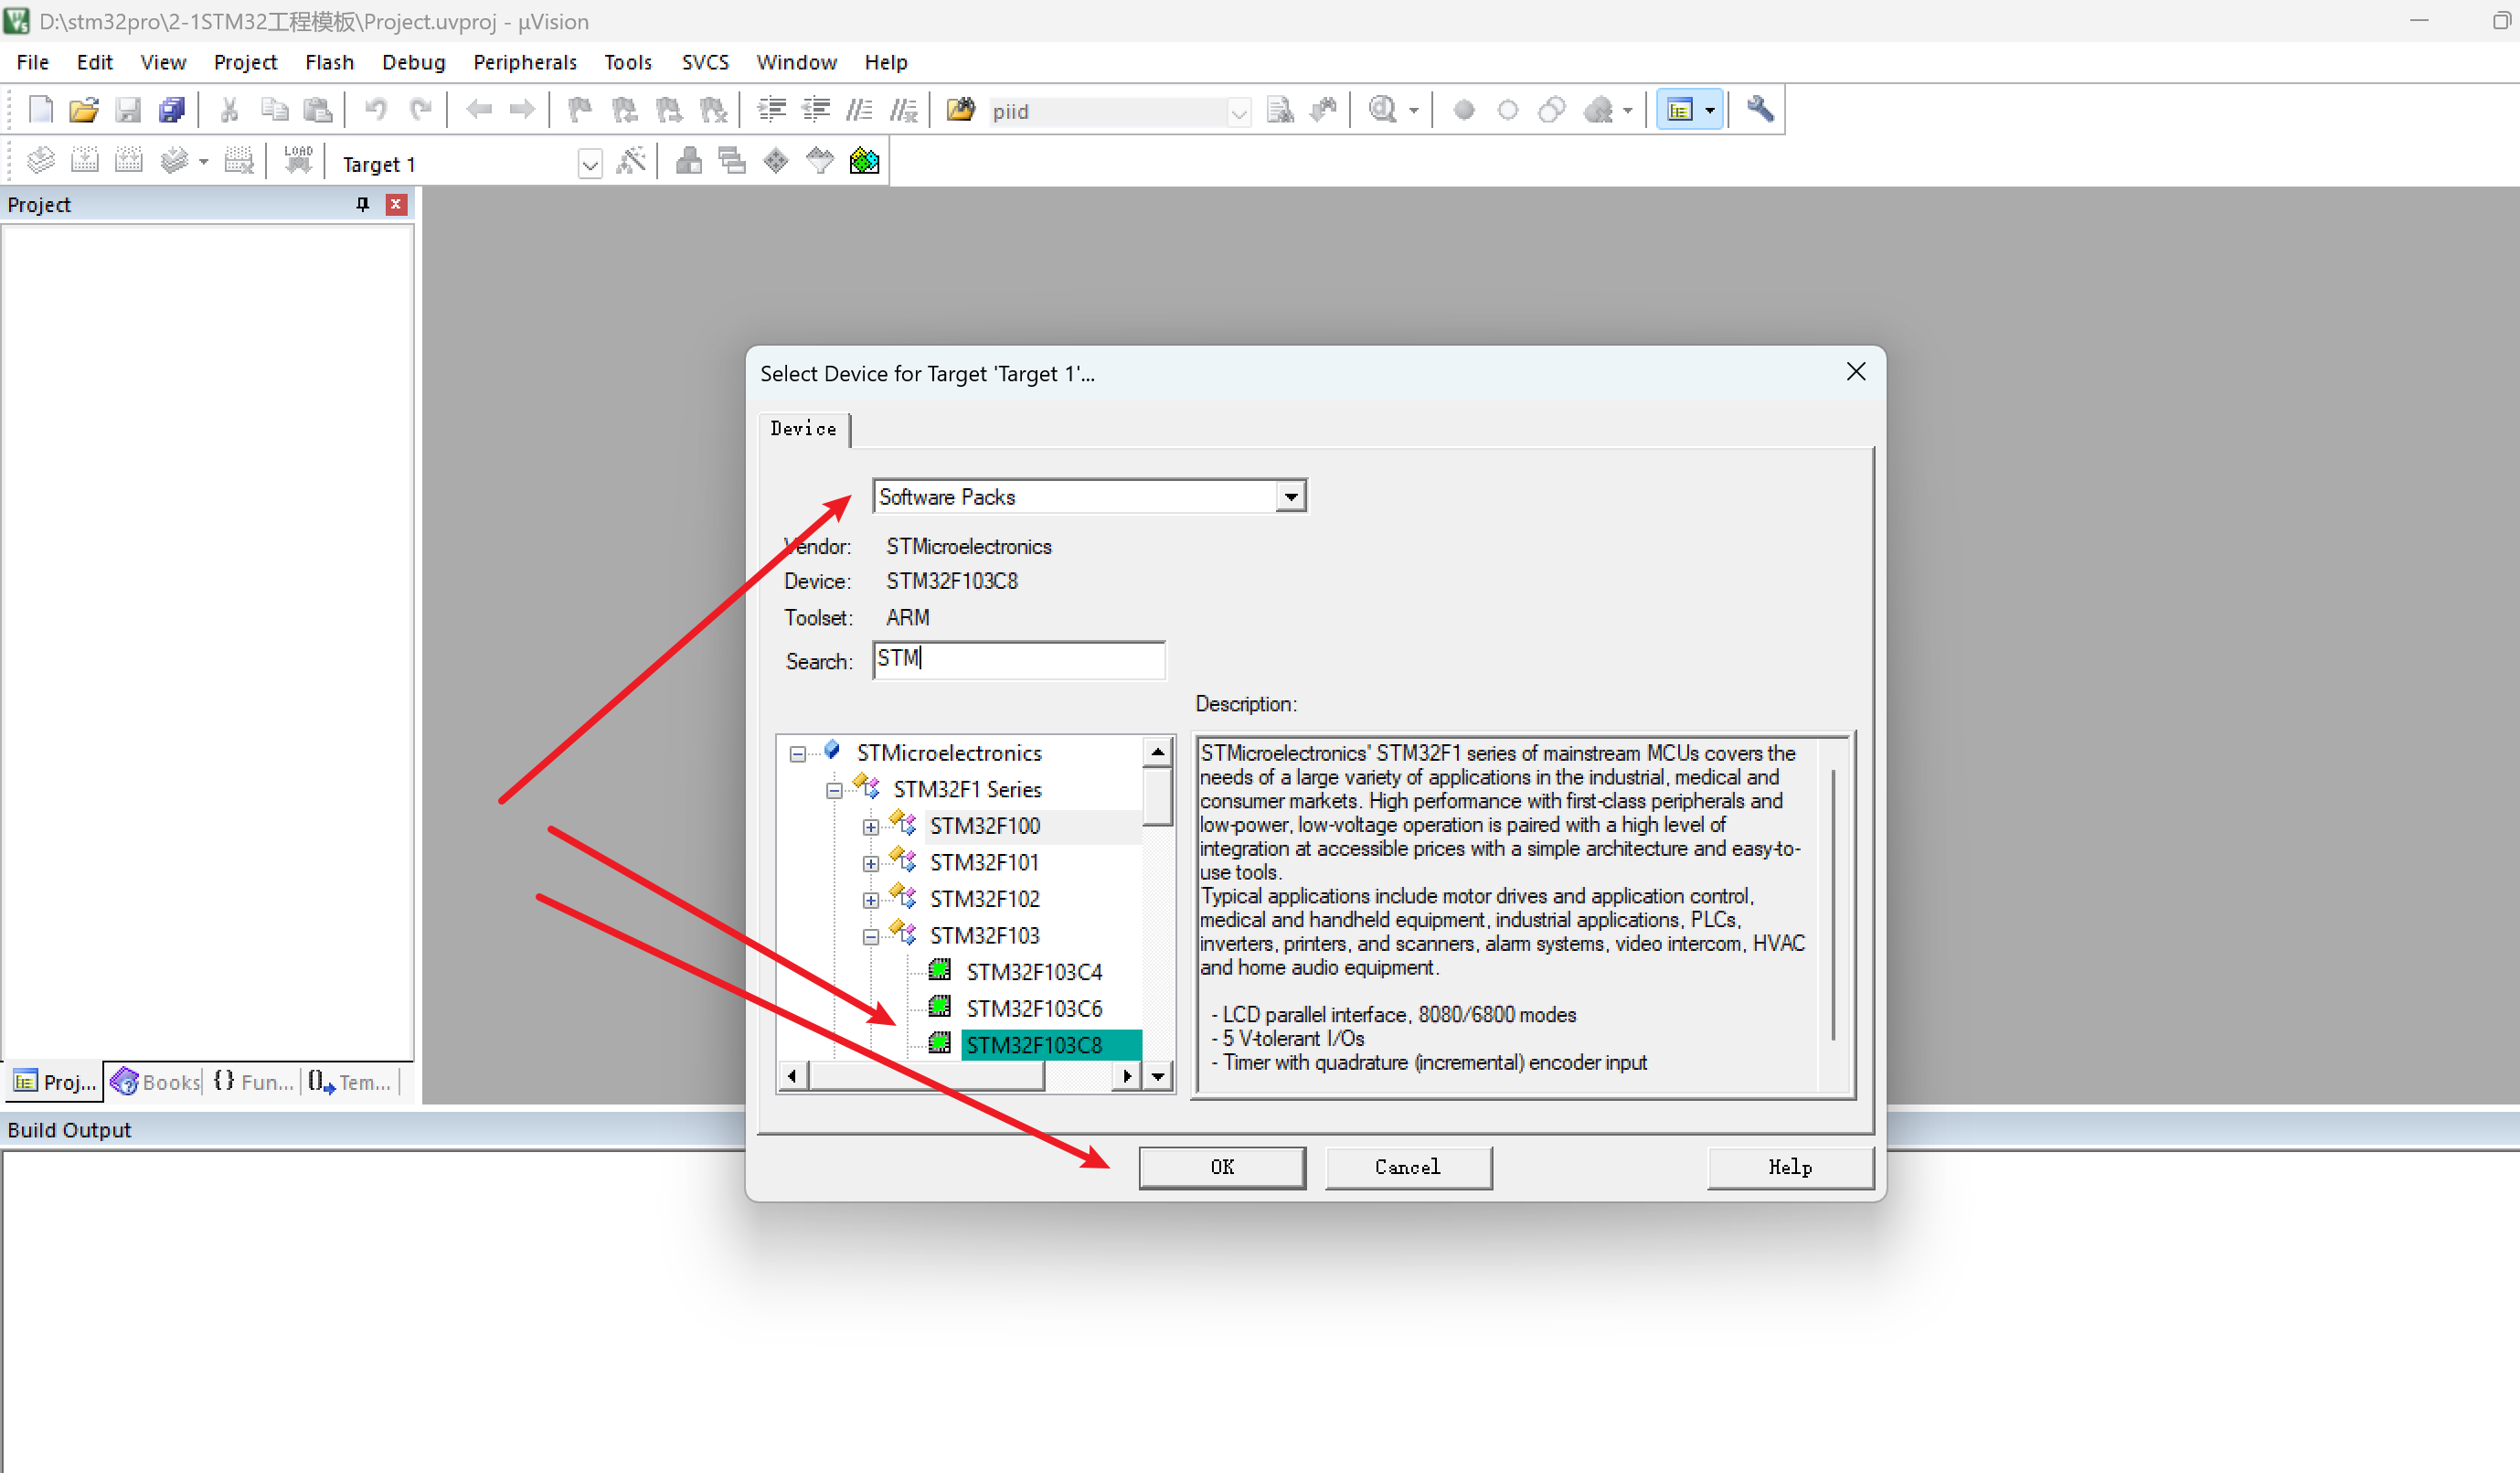This screenshot has height=1473, width=2520.
Task: Open the Peripherals menu
Action: [525, 62]
